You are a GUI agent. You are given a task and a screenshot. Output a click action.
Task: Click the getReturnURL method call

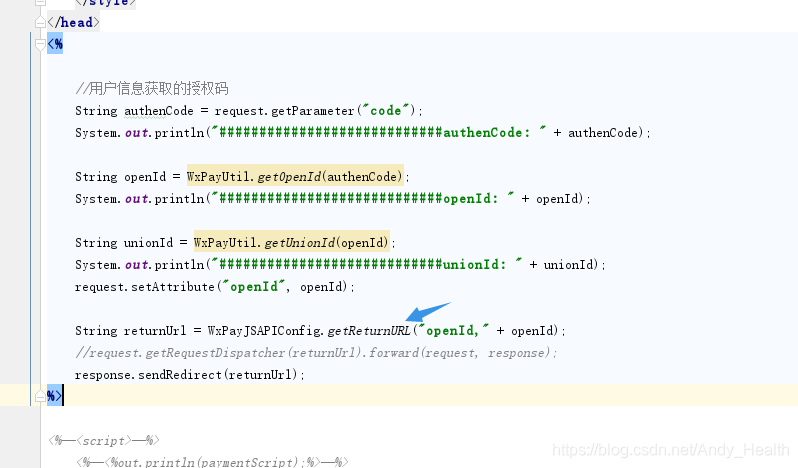pos(369,331)
